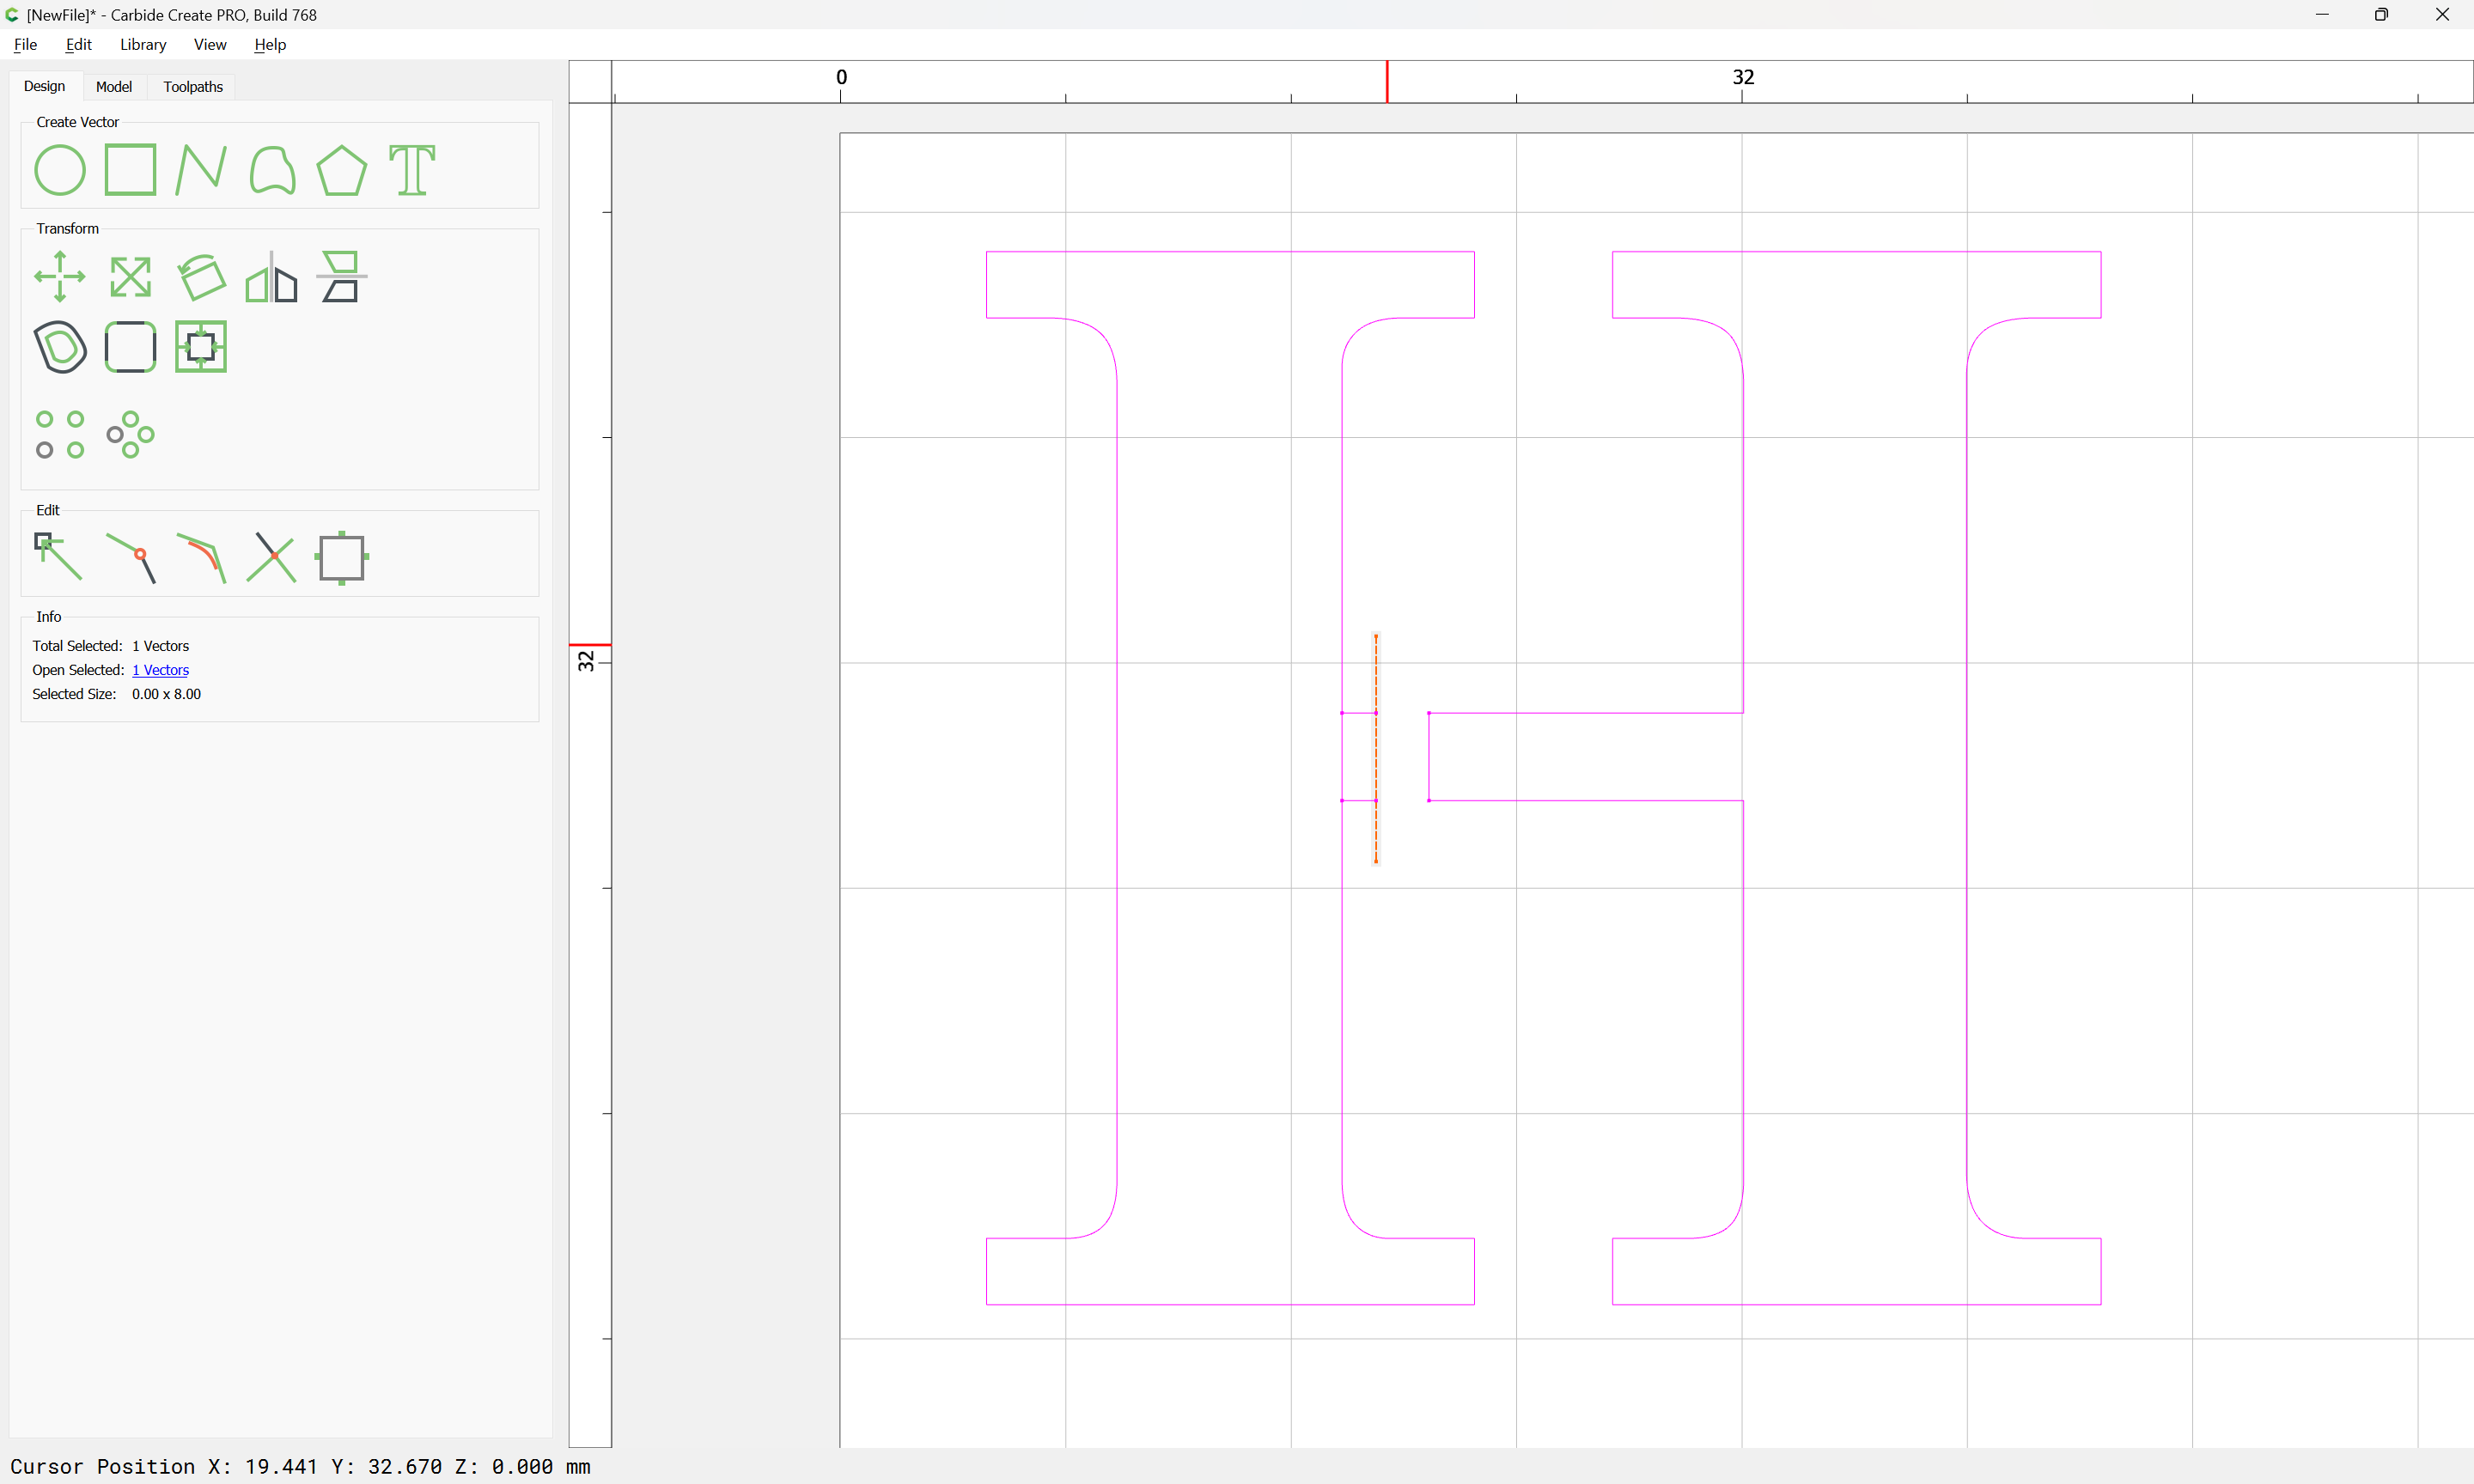The width and height of the screenshot is (2474, 1484).
Task: Activate the Scale transform tool
Action: coord(130,277)
